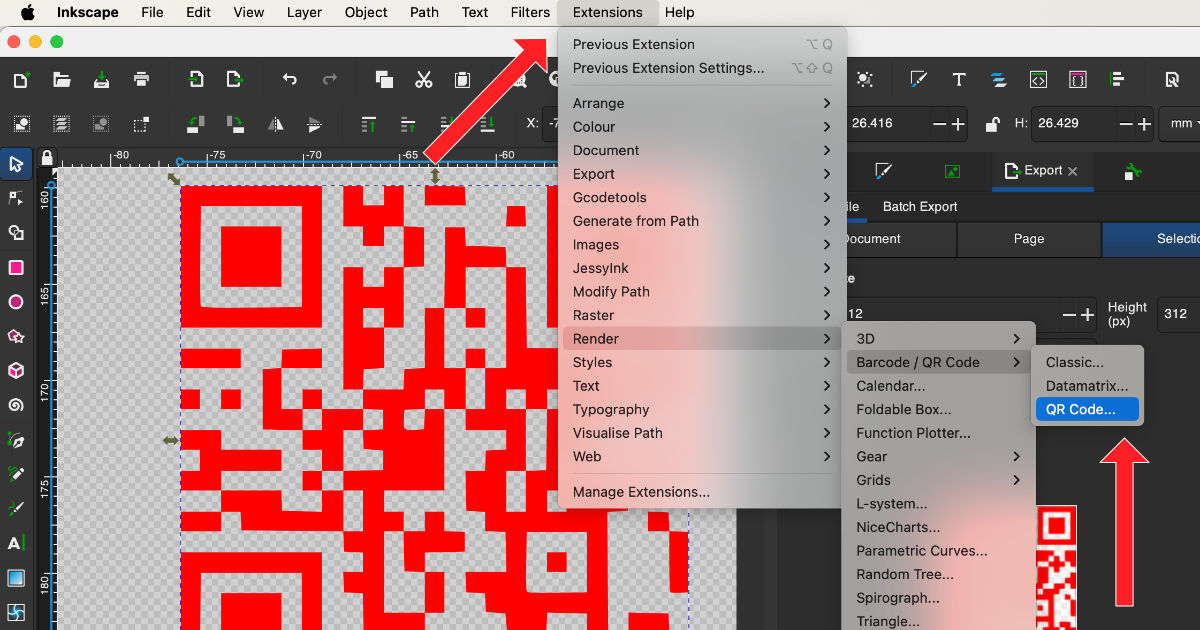Expand the Grids submenu
Screen dimensions: 1200x630
(938, 480)
